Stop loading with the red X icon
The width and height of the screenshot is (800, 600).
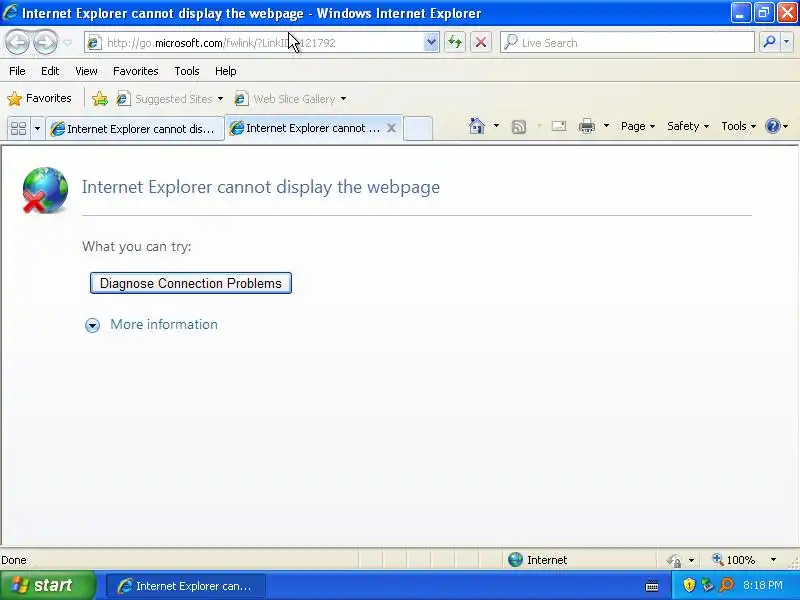(x=480, y=42)
